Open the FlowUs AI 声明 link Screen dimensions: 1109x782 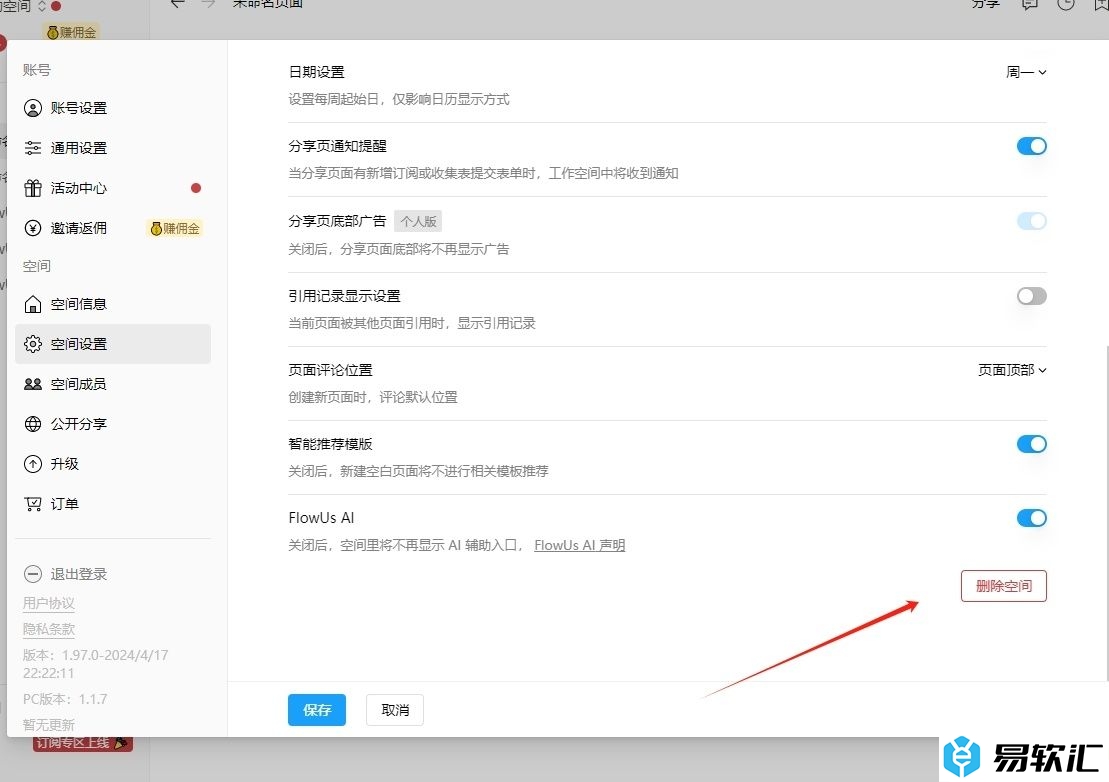tap(579, 546)
